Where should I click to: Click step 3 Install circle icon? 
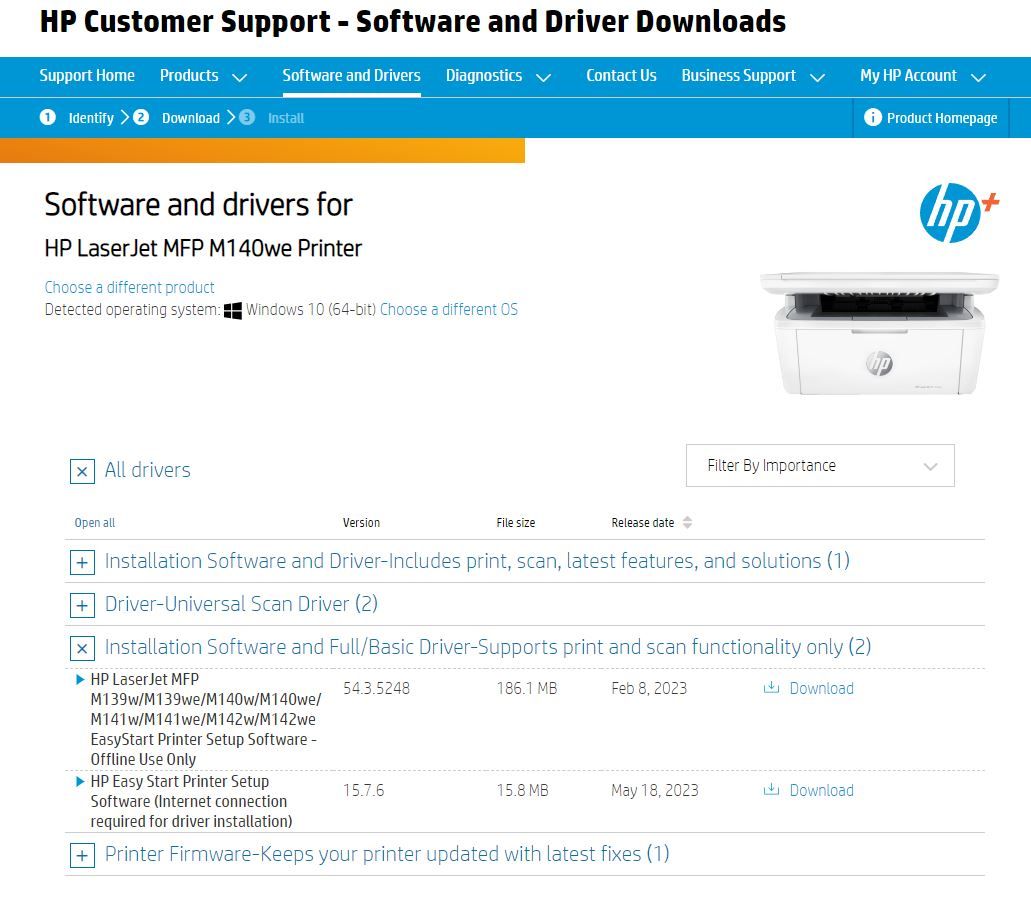click(247, 117)
